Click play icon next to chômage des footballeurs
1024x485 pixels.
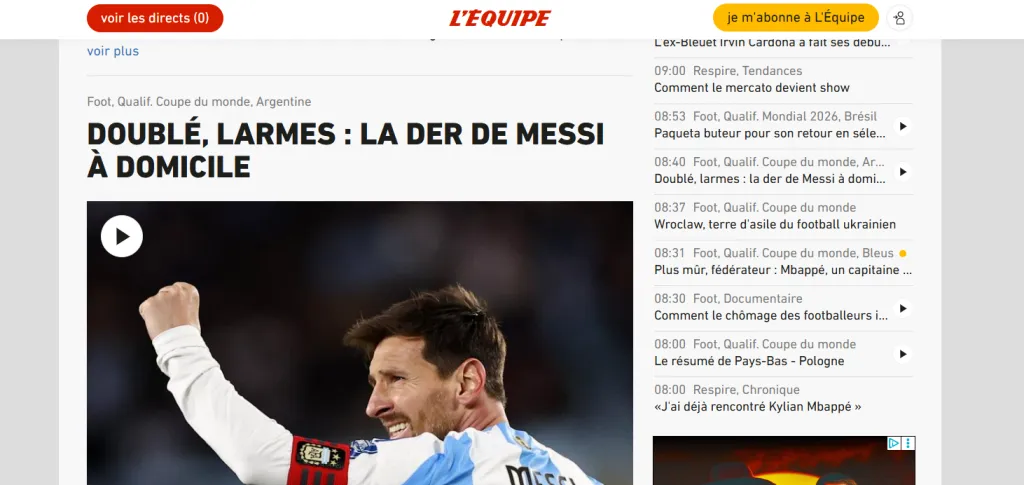coord(903,308)
